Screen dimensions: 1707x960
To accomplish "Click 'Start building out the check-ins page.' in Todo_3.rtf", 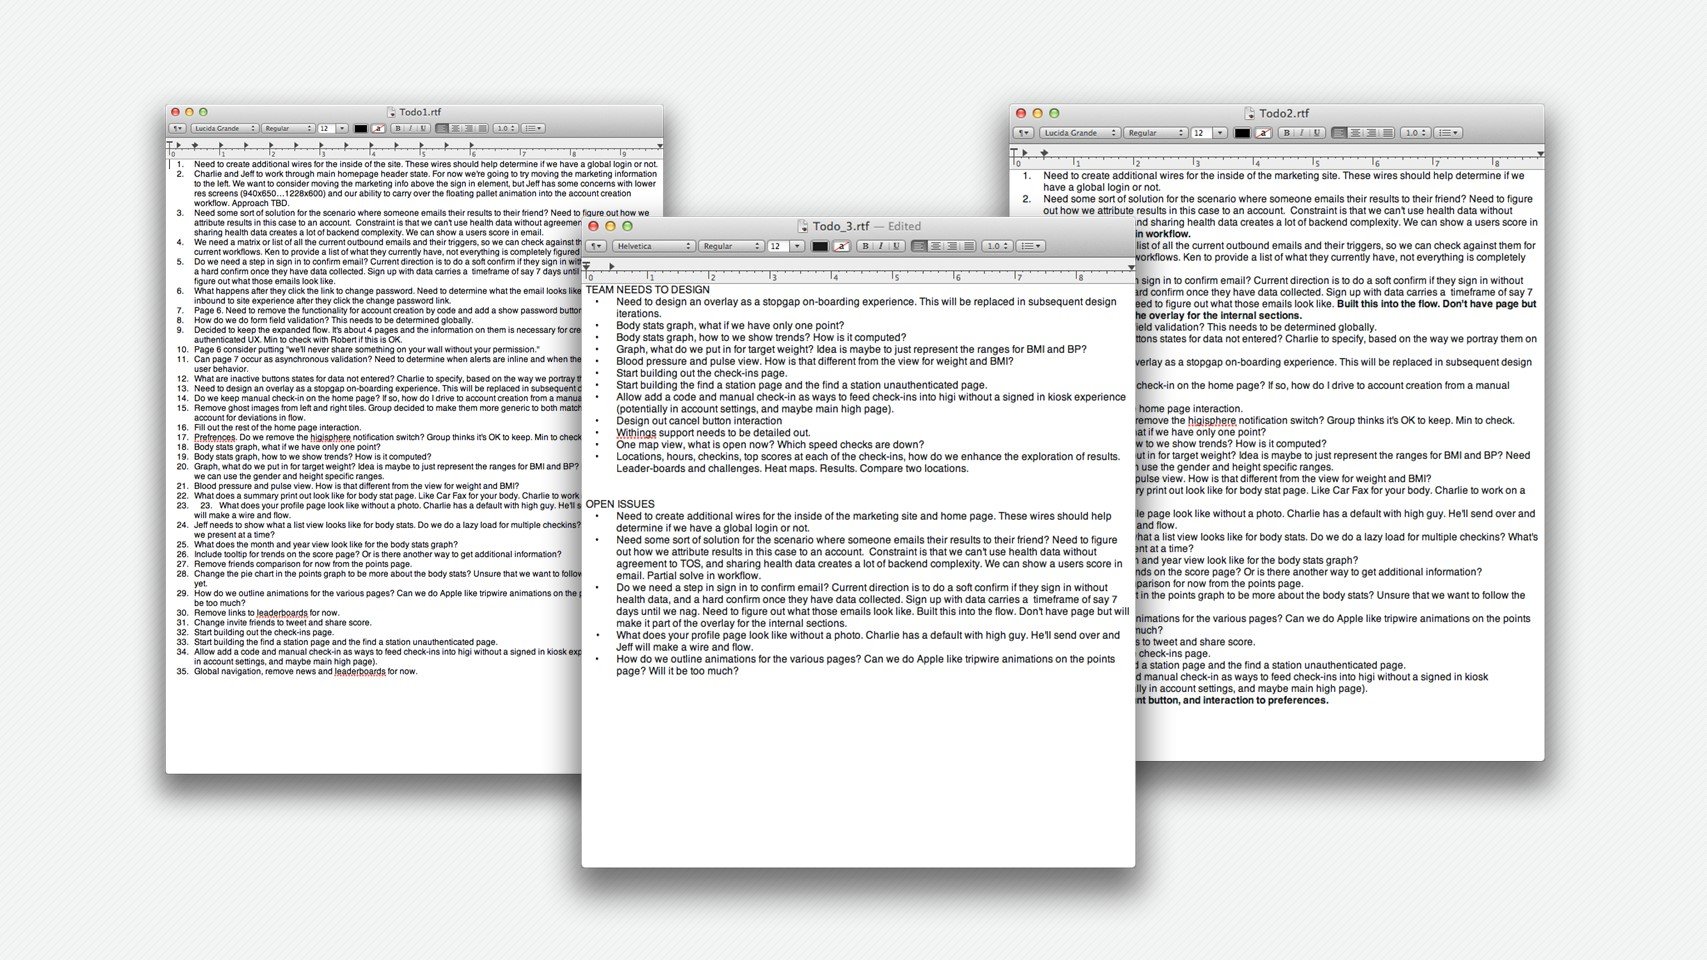I will [702, 373].
